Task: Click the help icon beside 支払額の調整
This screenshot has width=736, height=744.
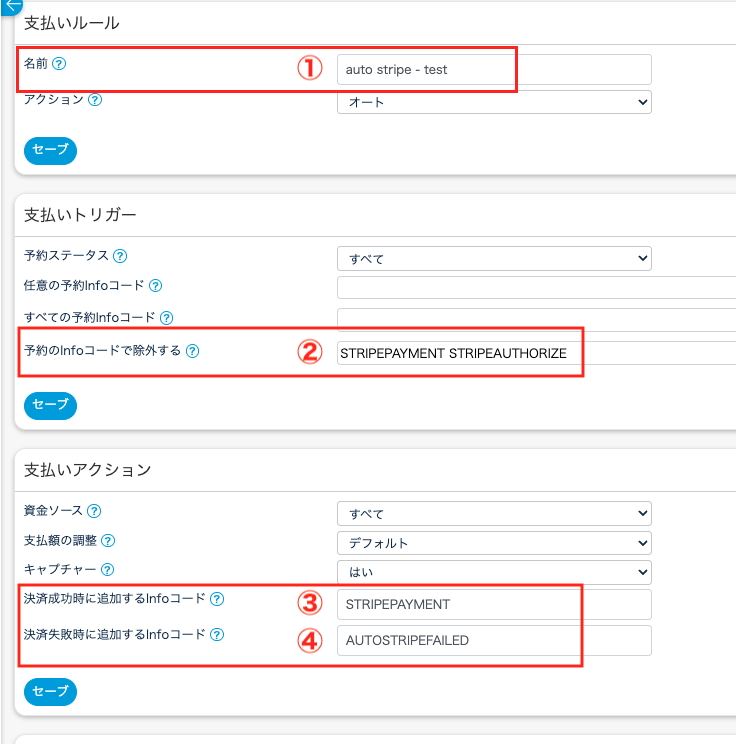Action: coord(108,540)
